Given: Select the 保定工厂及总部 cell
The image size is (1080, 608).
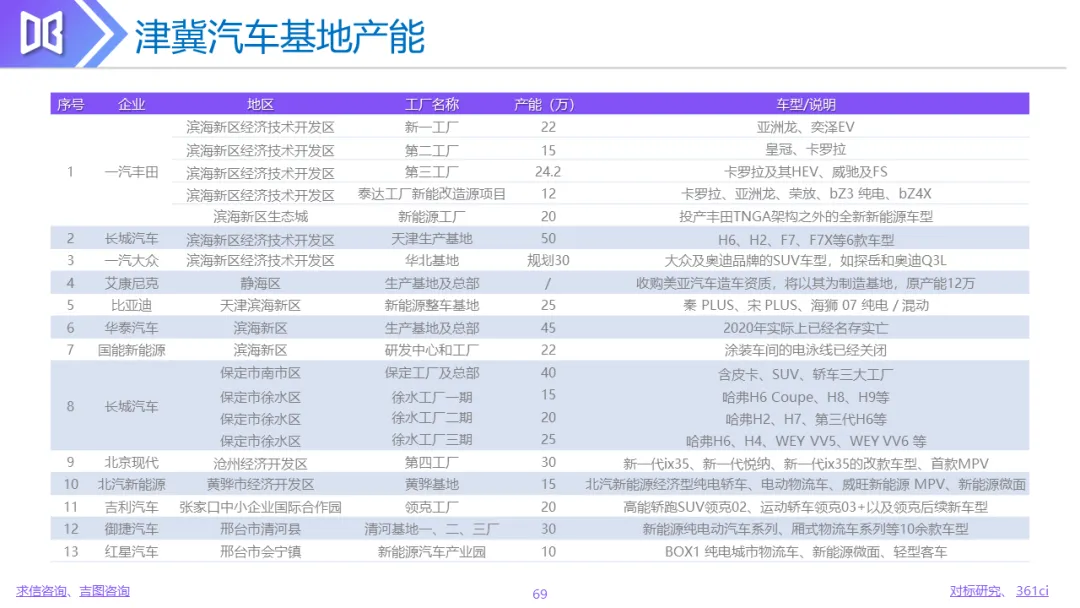Looking at the screenshot, I should point(432,373).
